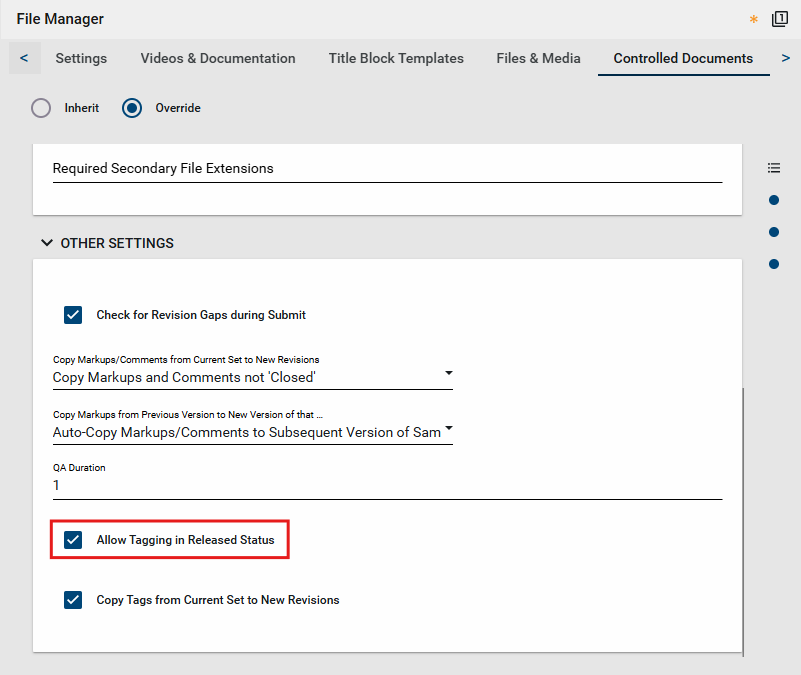Click the QA Duration input field
This screenshot has height=675, width=801.
click(386, 485)
